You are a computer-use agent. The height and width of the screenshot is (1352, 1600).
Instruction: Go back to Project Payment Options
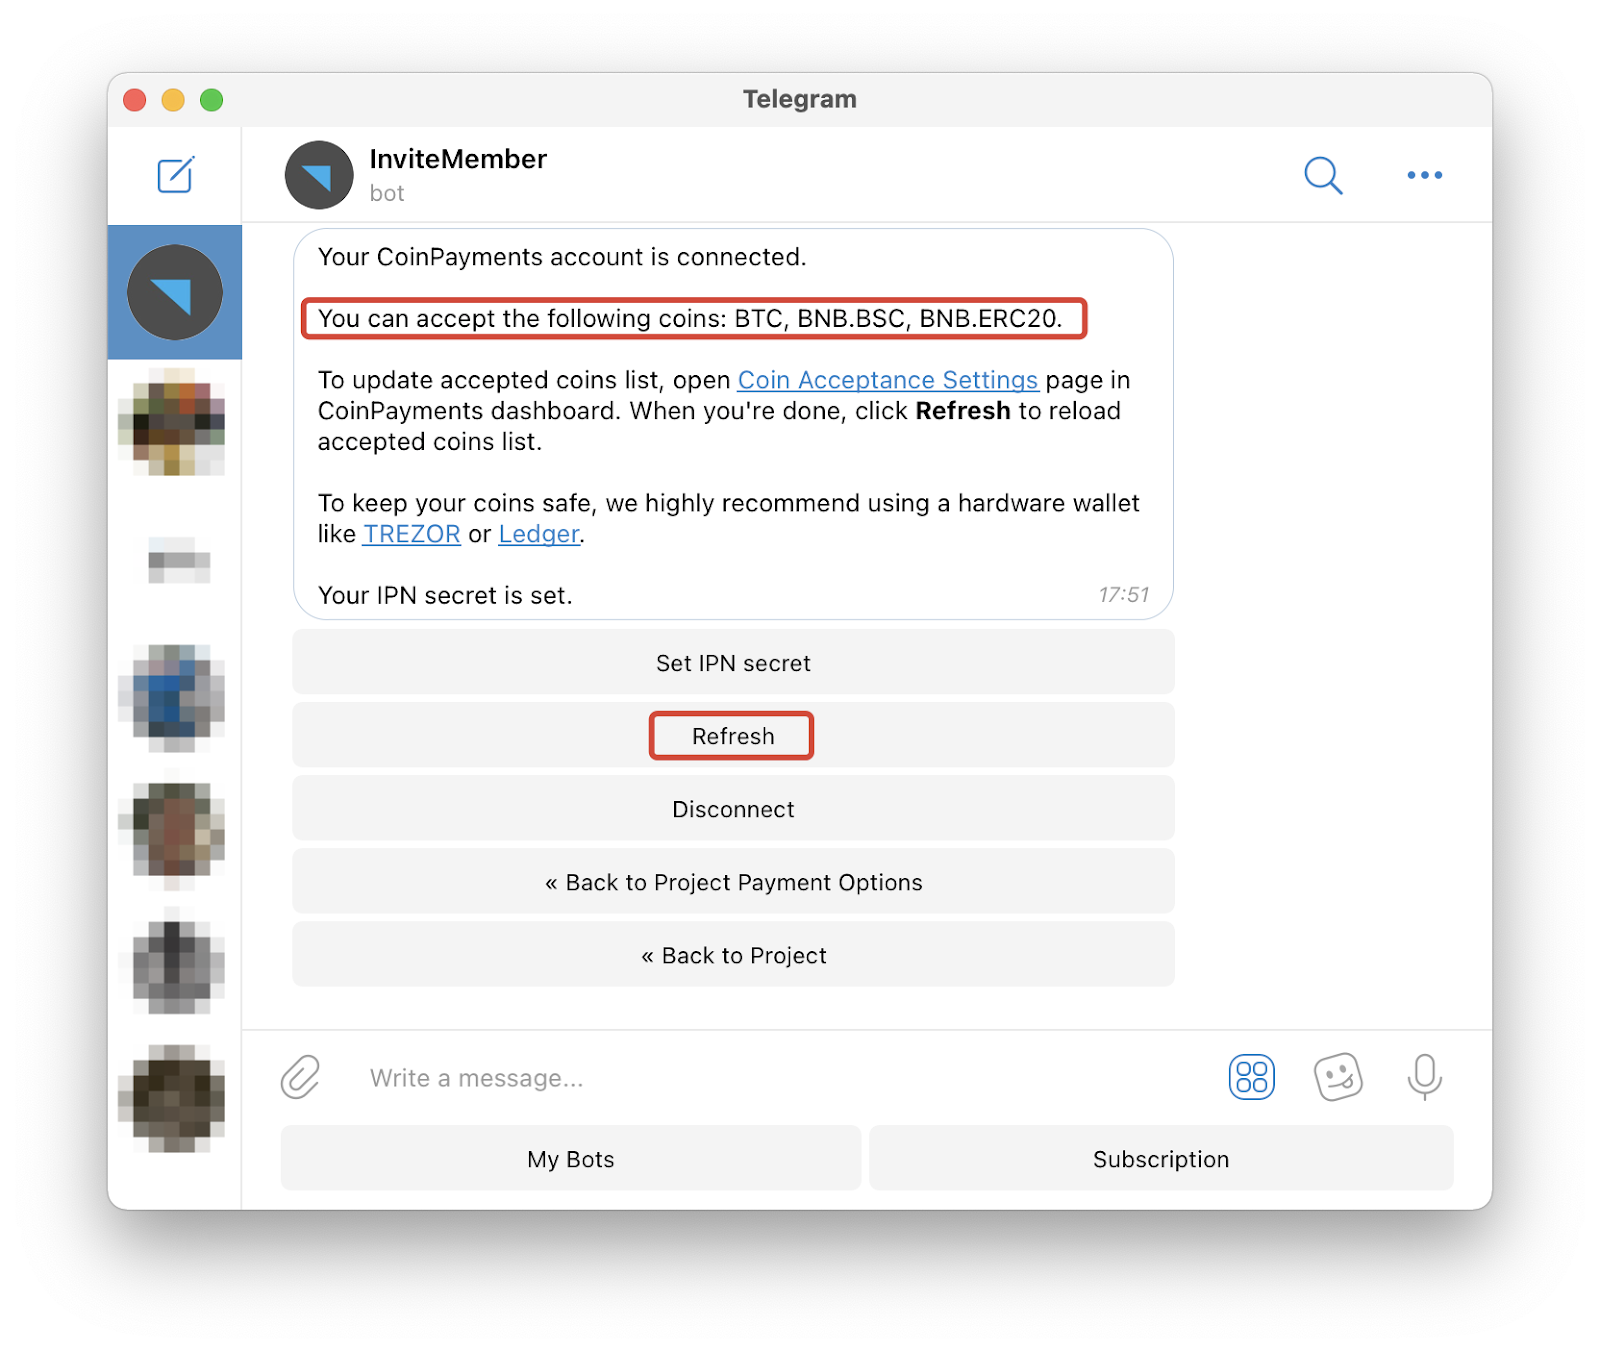tap(733, 881)
